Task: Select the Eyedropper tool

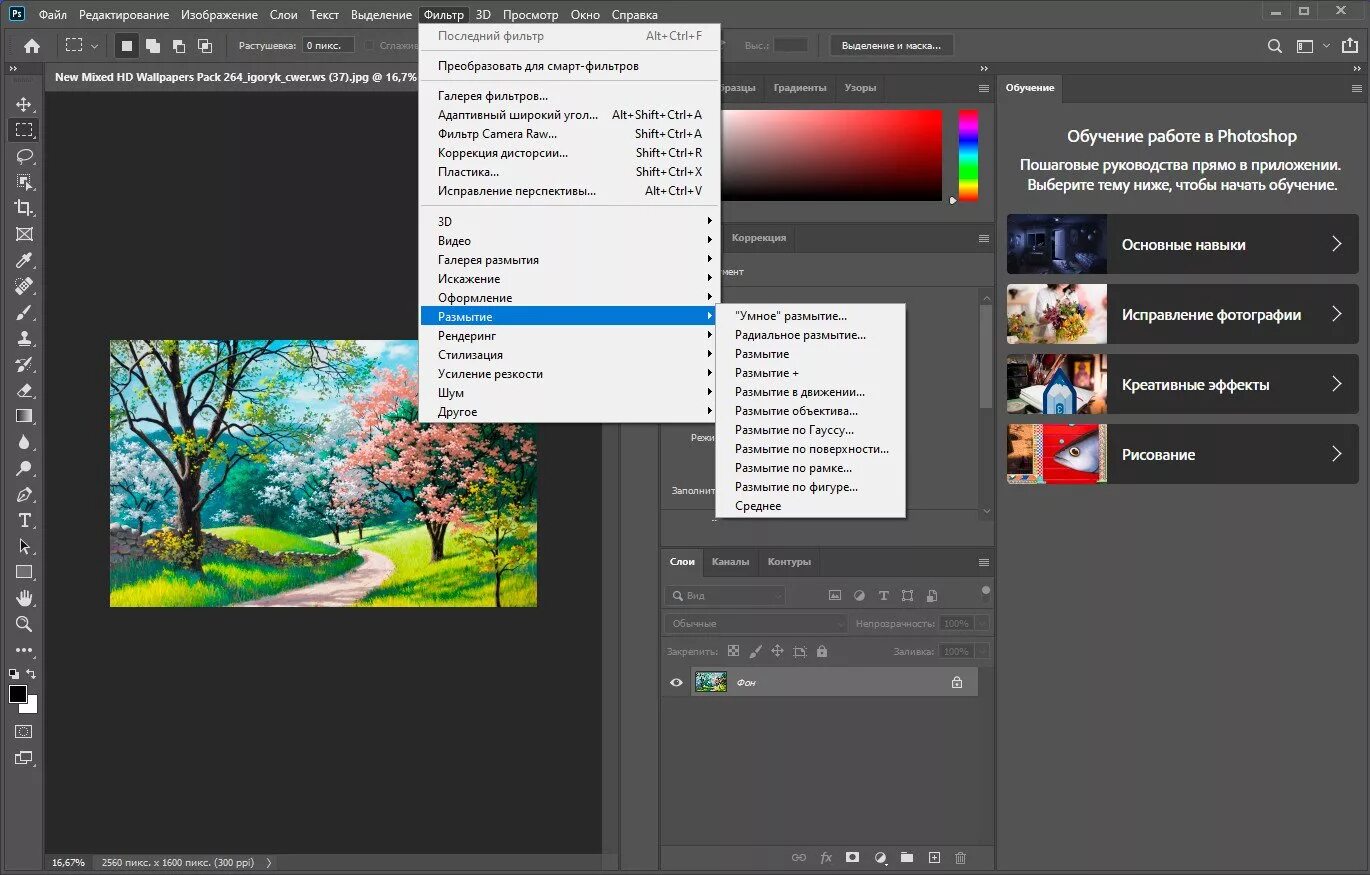Action: (24, 260)
